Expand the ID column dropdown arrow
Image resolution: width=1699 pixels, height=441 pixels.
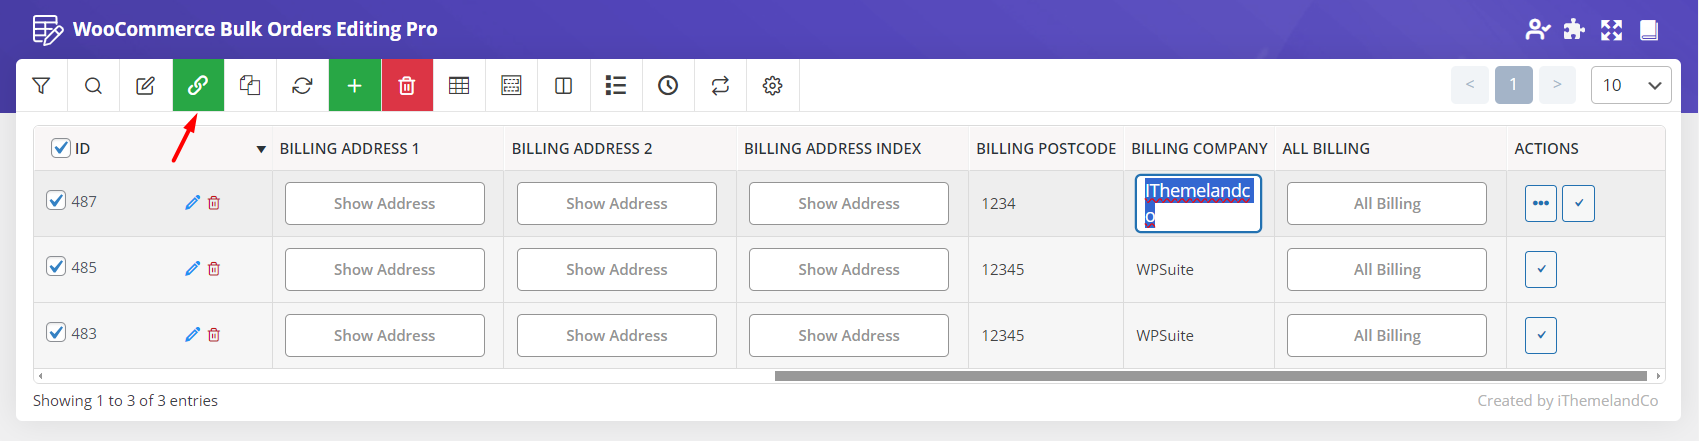pos(261,149)
